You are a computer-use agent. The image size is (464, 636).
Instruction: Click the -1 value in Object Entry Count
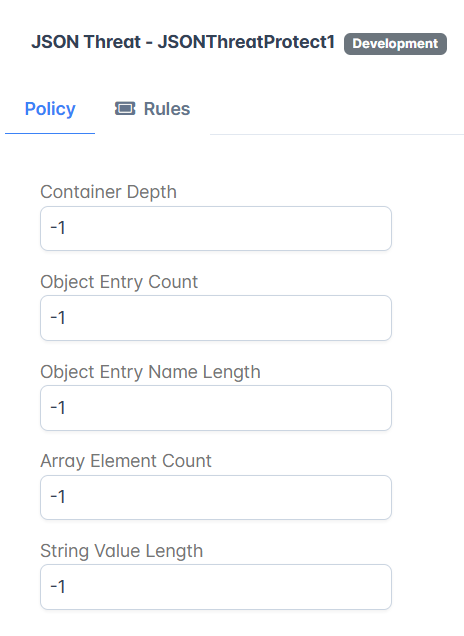click(58, 318)
